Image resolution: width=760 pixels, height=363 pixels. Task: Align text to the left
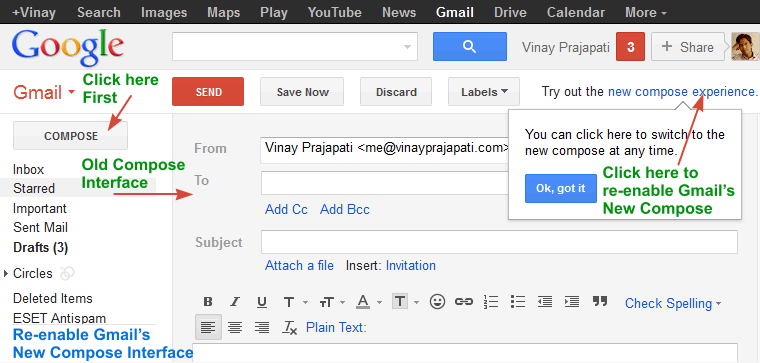pyautogui.click(x=208, y=327)
